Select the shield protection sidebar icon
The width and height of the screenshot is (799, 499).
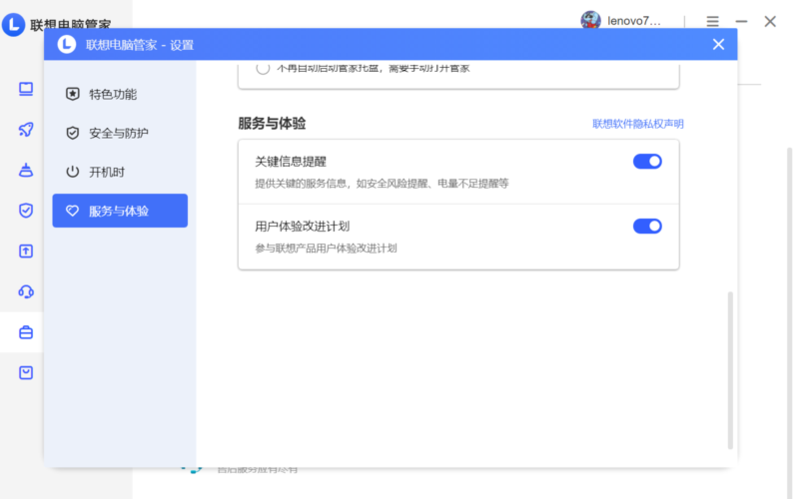26,210
